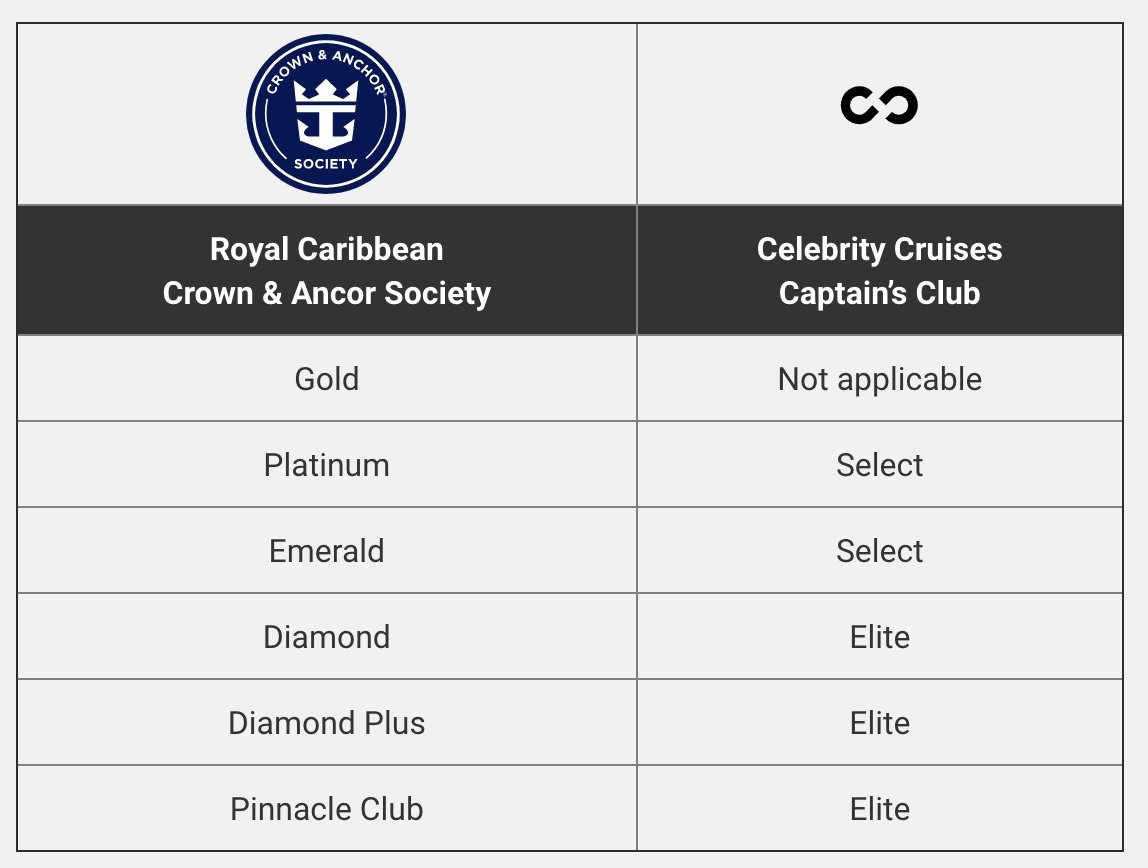Click the crown emblem inside the badge

click(326, 113)
